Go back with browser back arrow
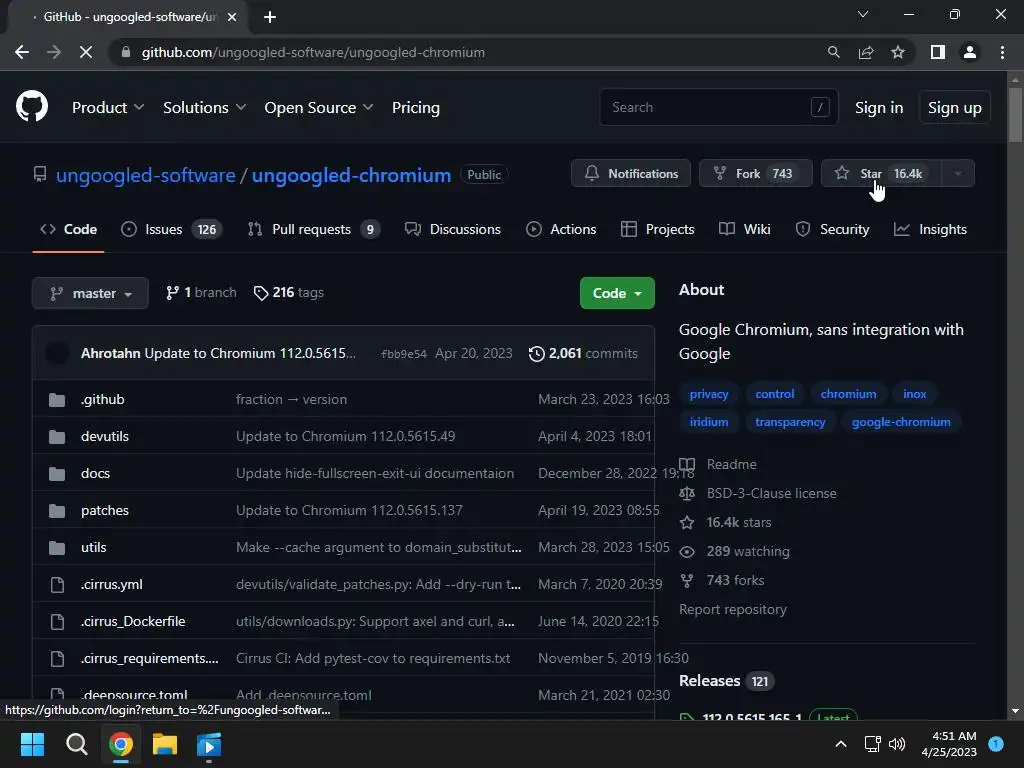Image resolution: width=1024 pixels, height=768 pixels. pos(22,52)
